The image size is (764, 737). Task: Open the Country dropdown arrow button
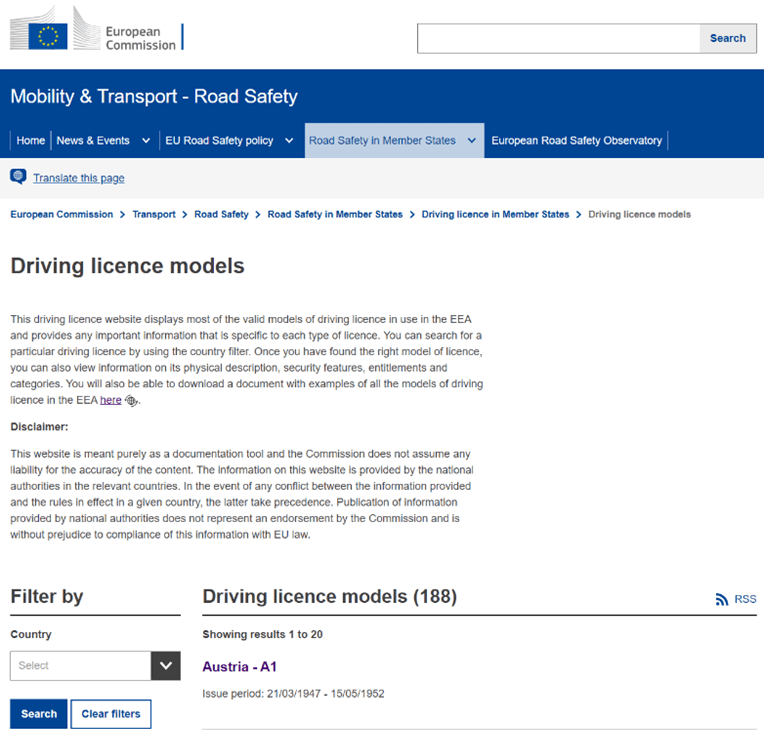[166, 665]
